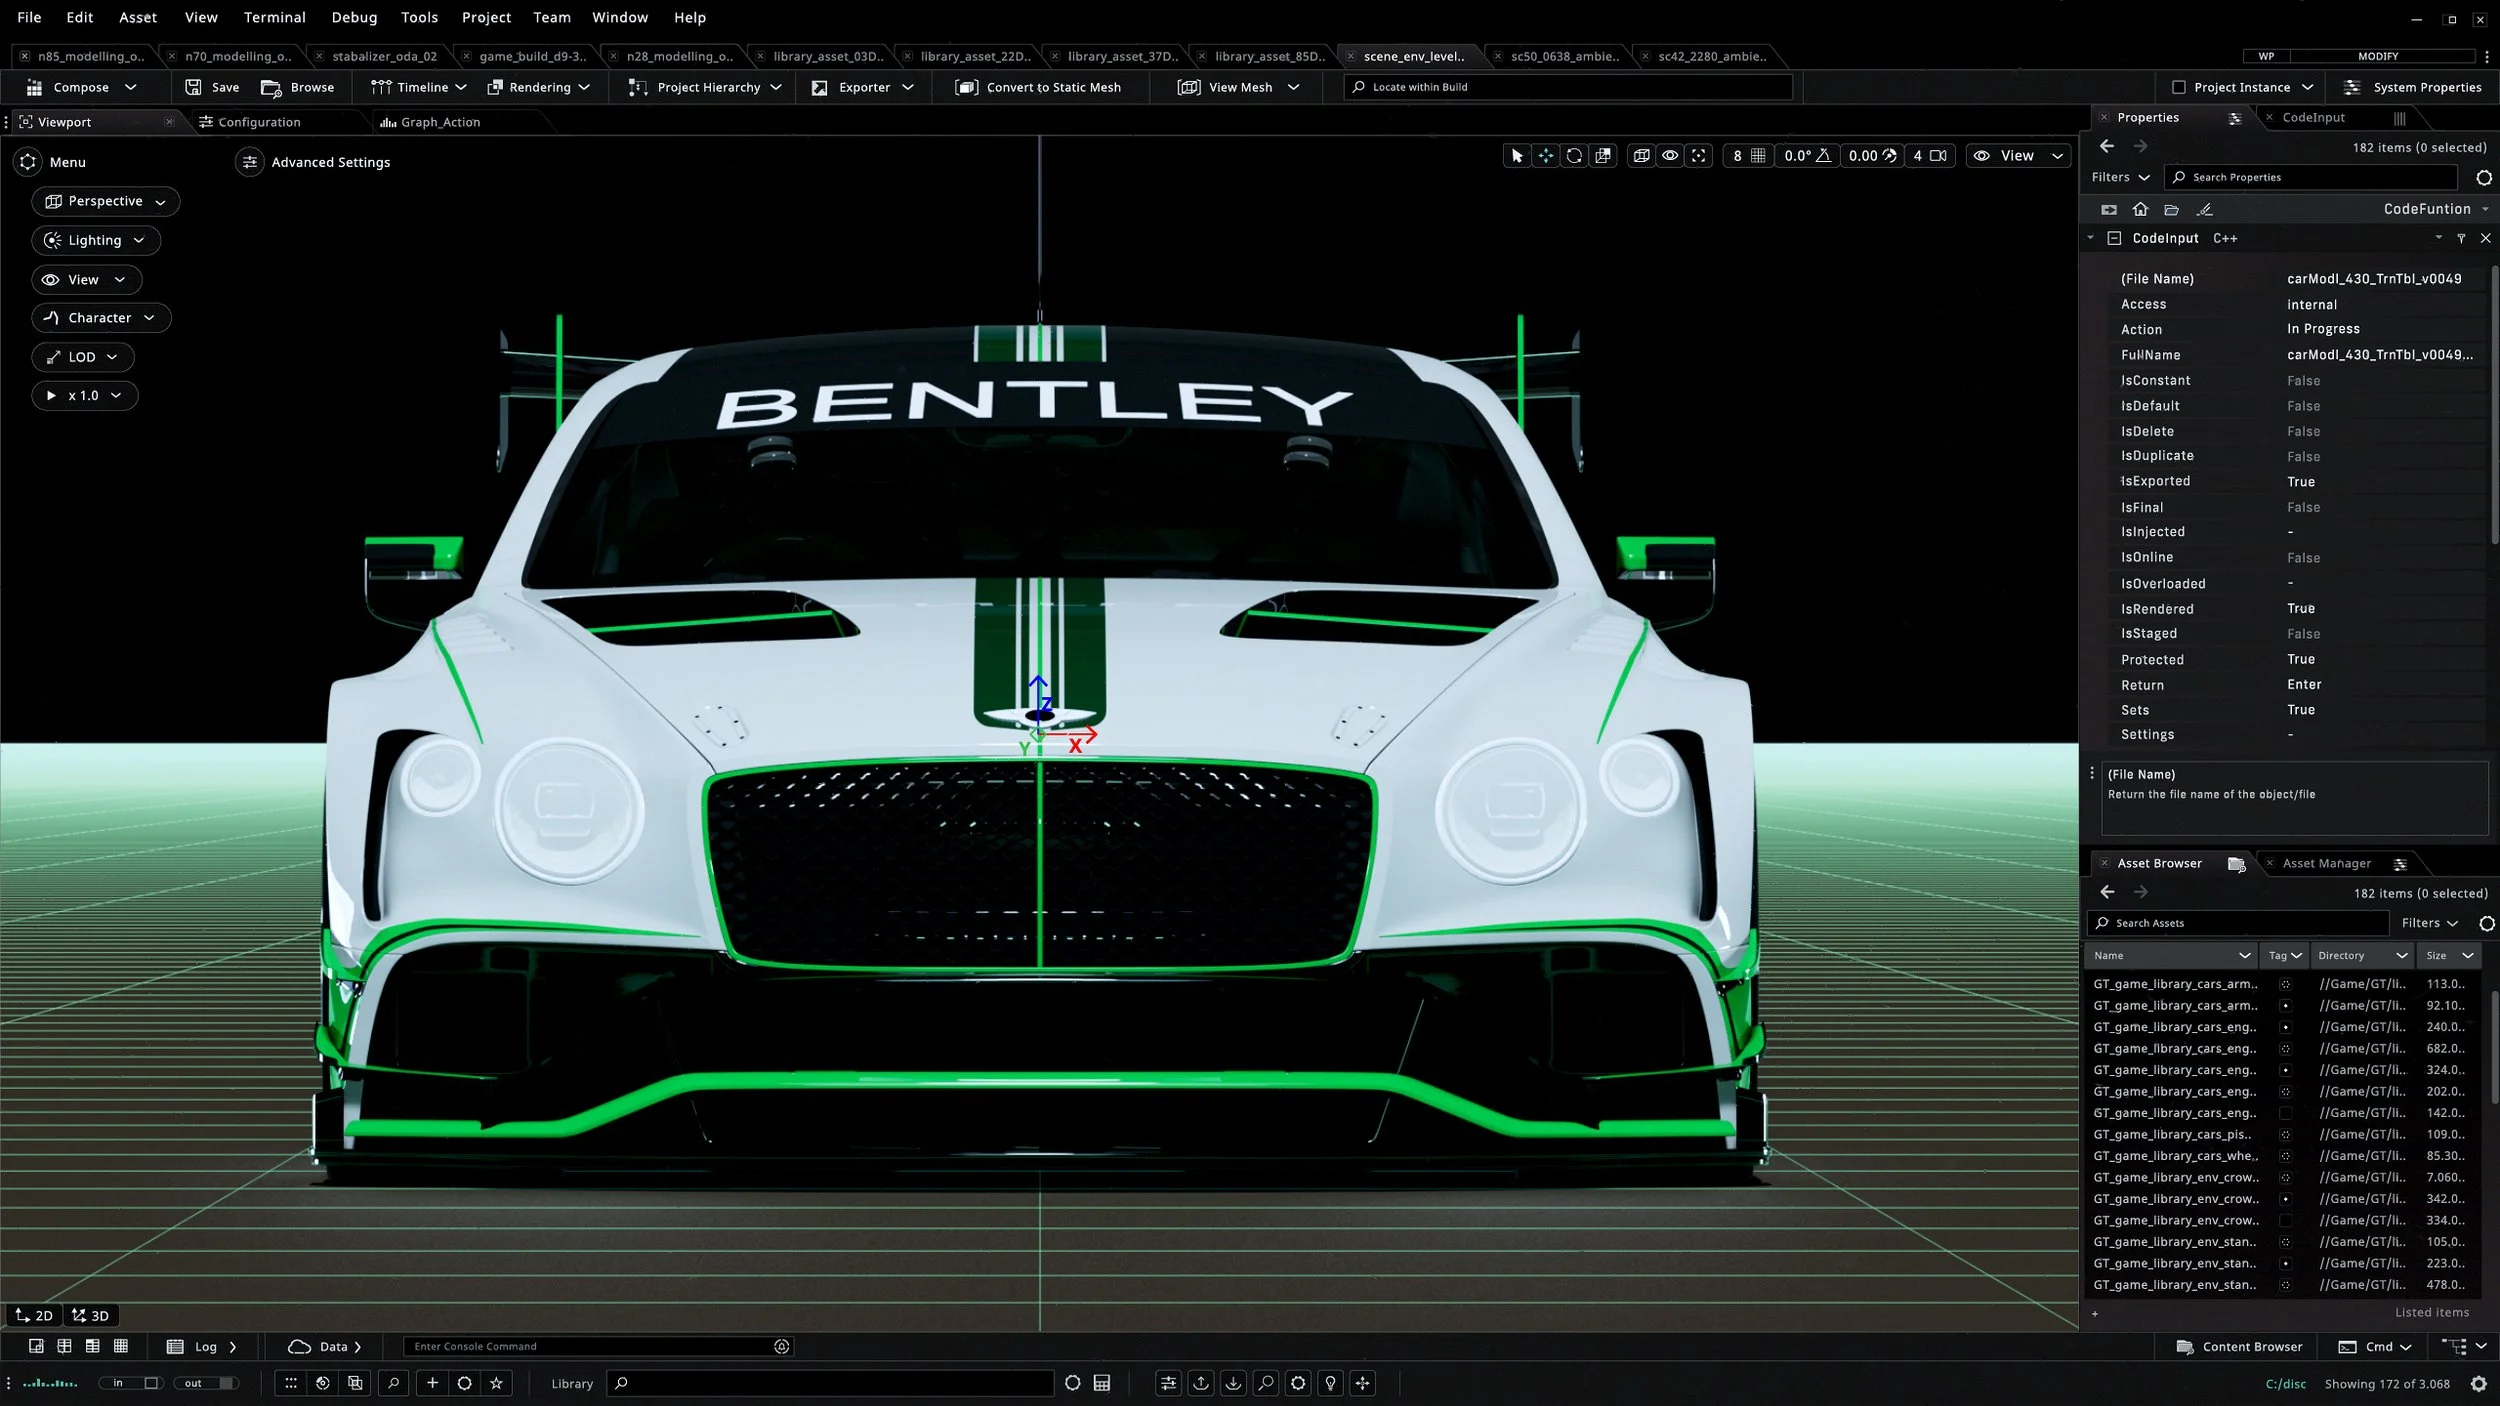Click the frame selection focus icon
The image size is (2500, 1406).
(x=1699, y=156)
